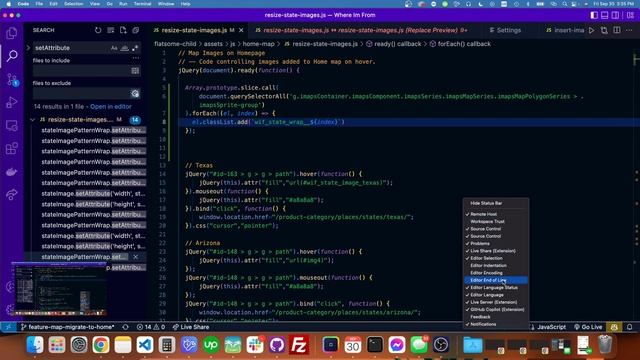640x360 pixels.
Task: Click the home-map breadcrumb
Action: click(258, 44)
